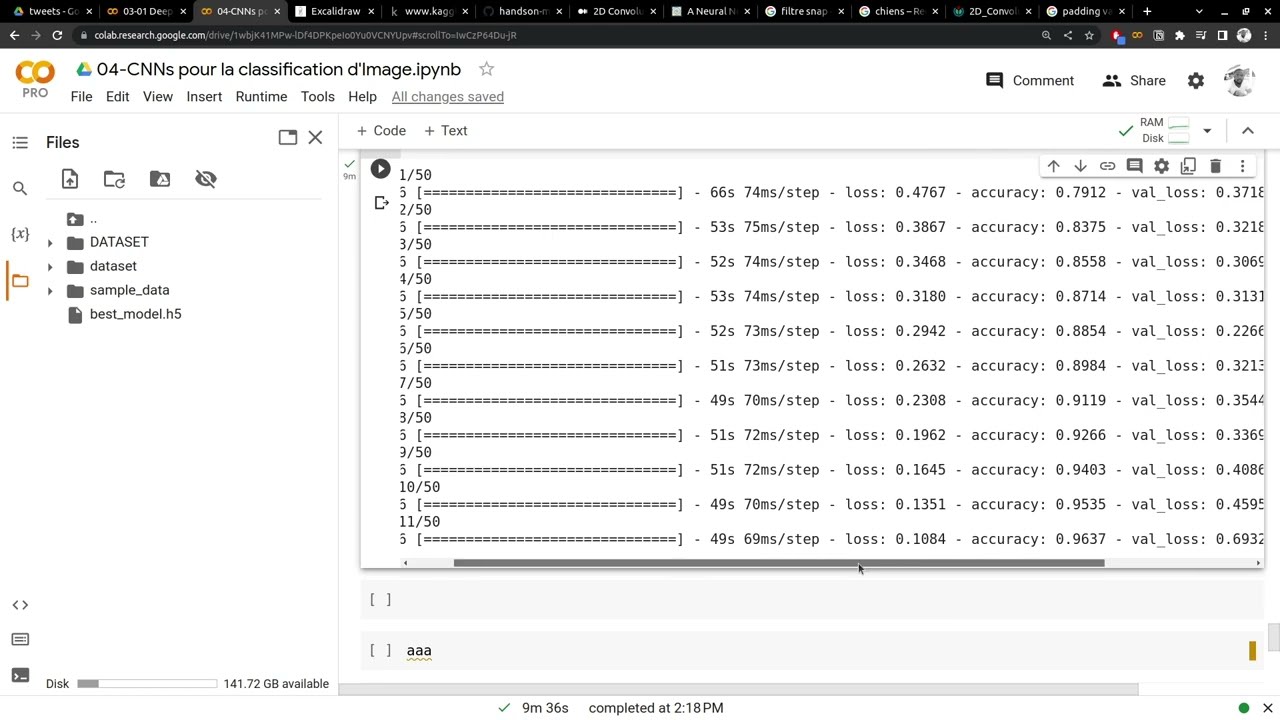Dismiss the bottom status bar

click(1267, 708)
